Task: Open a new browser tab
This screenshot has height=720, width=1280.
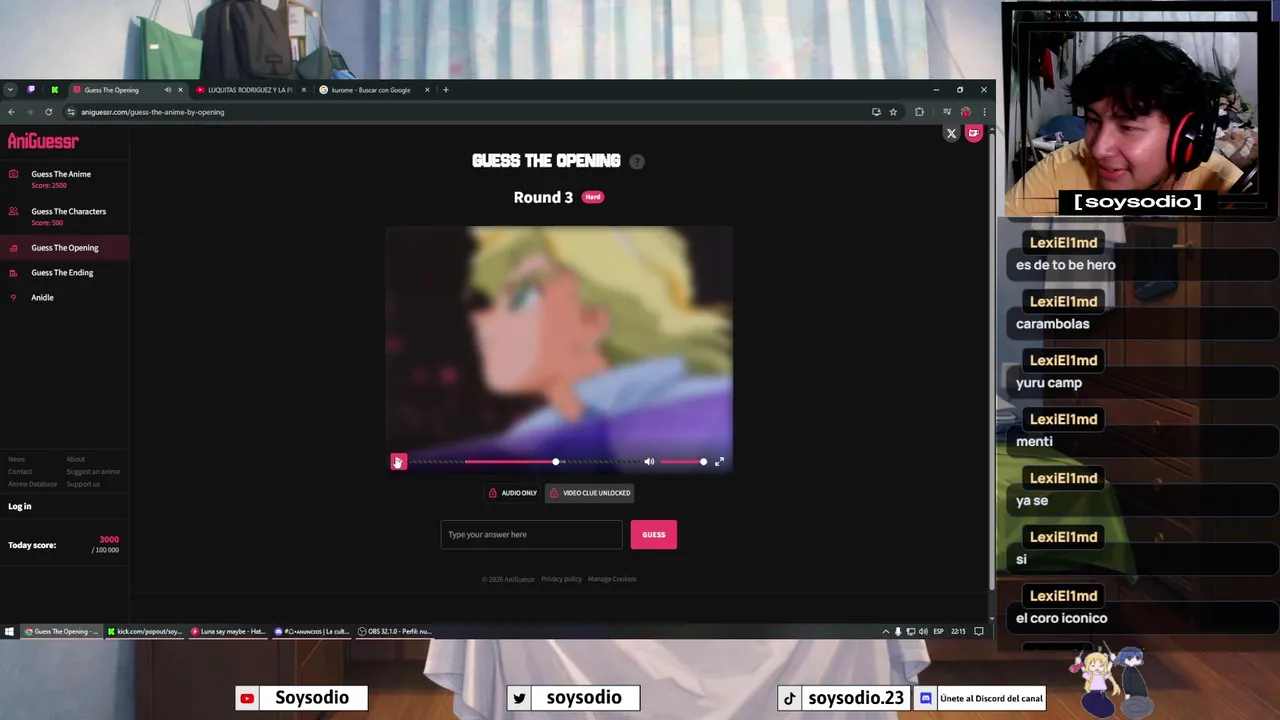Action: pos(446,90)
